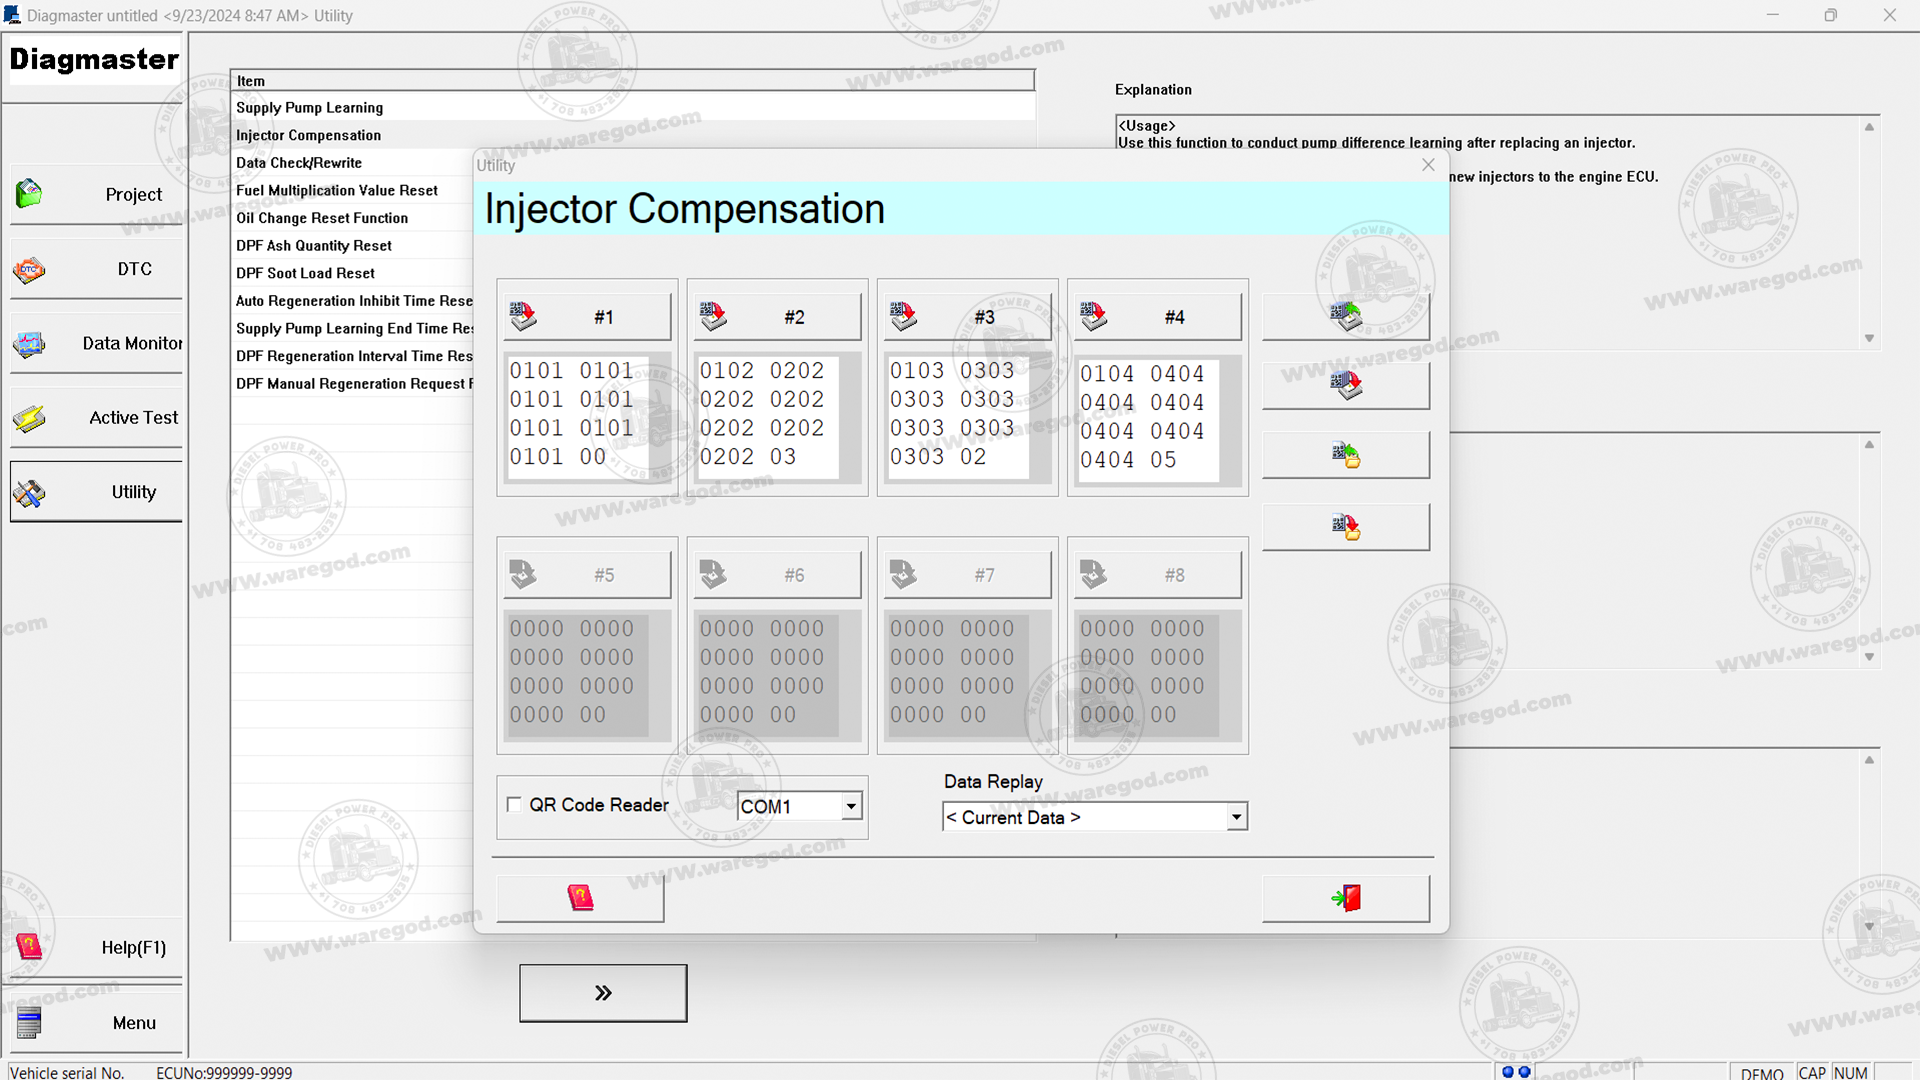This screenshot has width=1920, height=1080.
Task: Select Supply Pump Learning from the Item list
Action: point(309,107)
